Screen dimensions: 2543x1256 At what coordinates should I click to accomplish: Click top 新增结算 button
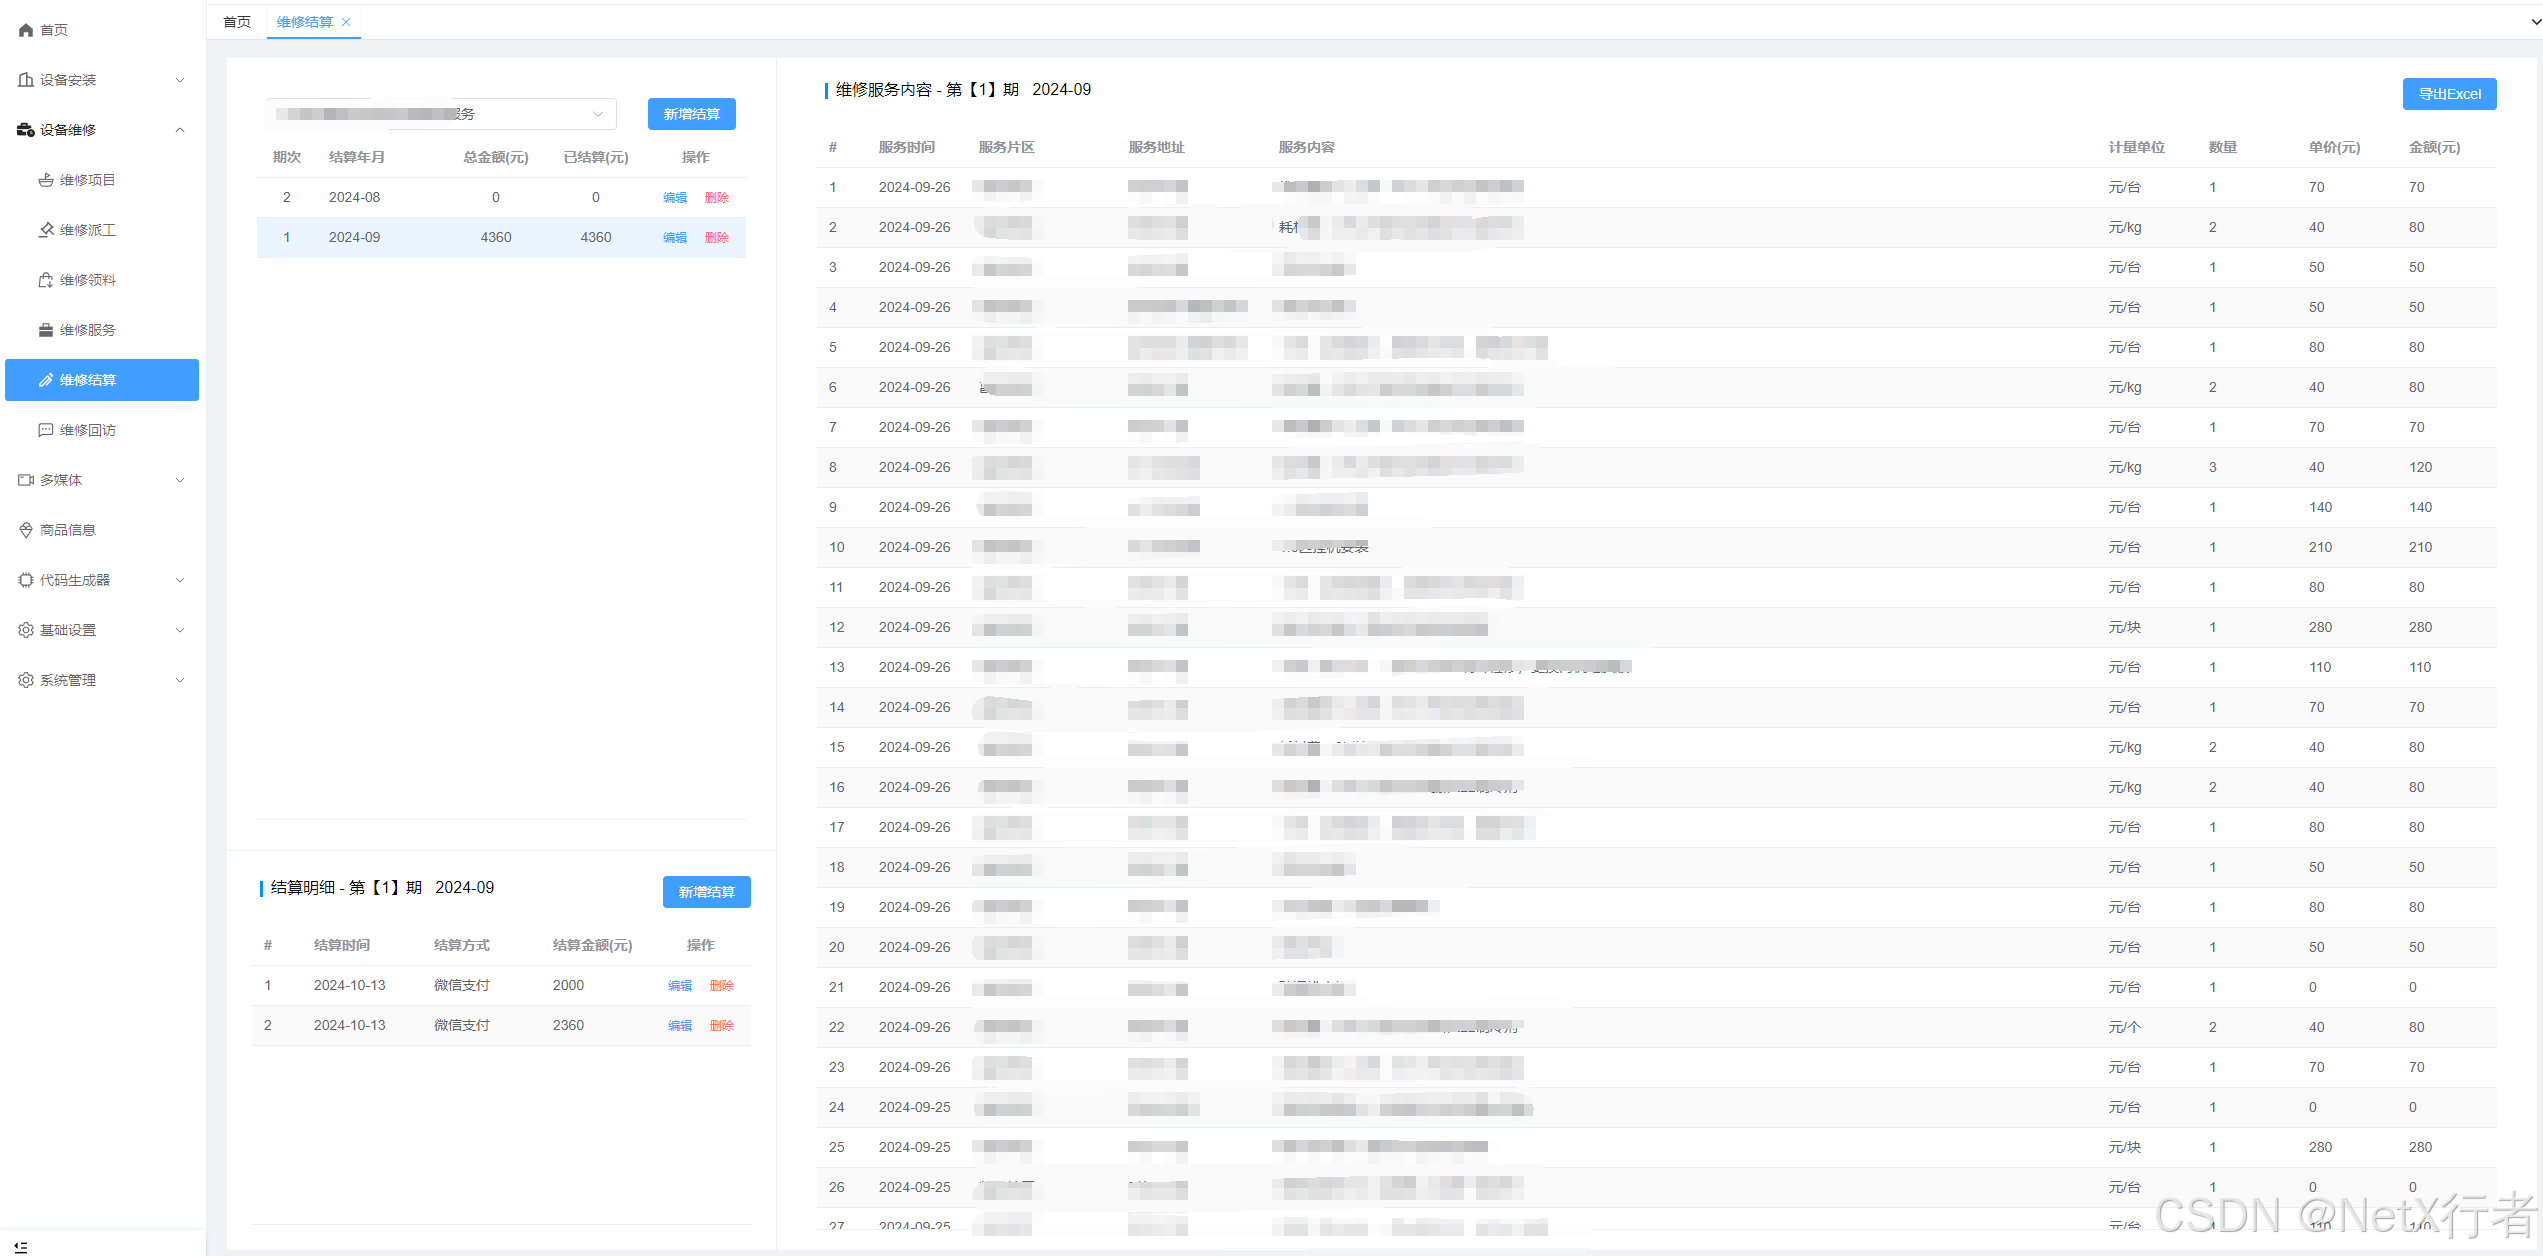pos(691,114)
